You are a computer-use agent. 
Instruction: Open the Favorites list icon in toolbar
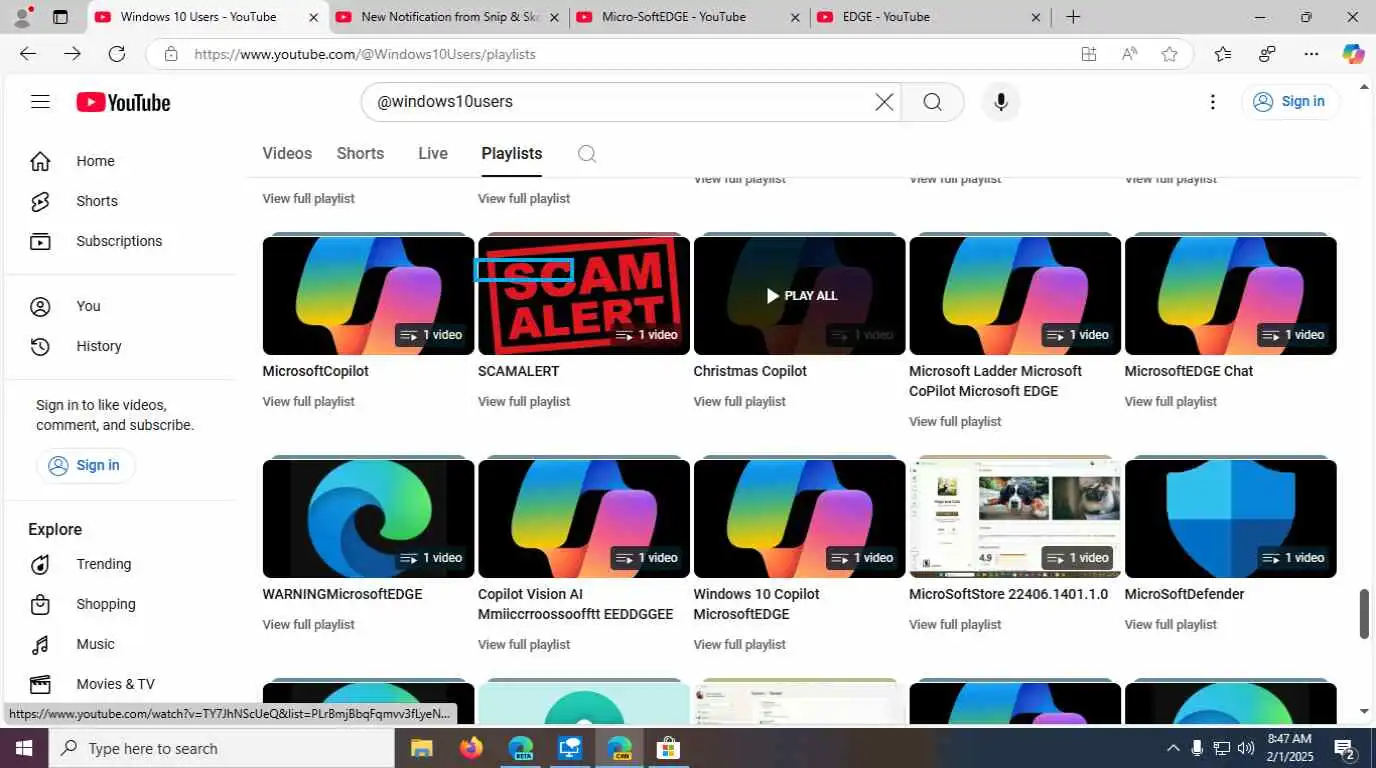(1222, 54)
